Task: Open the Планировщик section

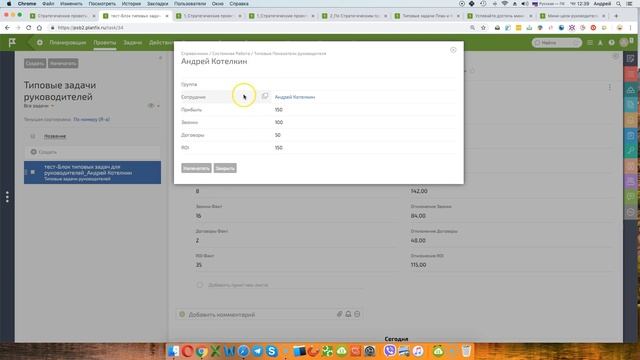Action: click(67, 42)
